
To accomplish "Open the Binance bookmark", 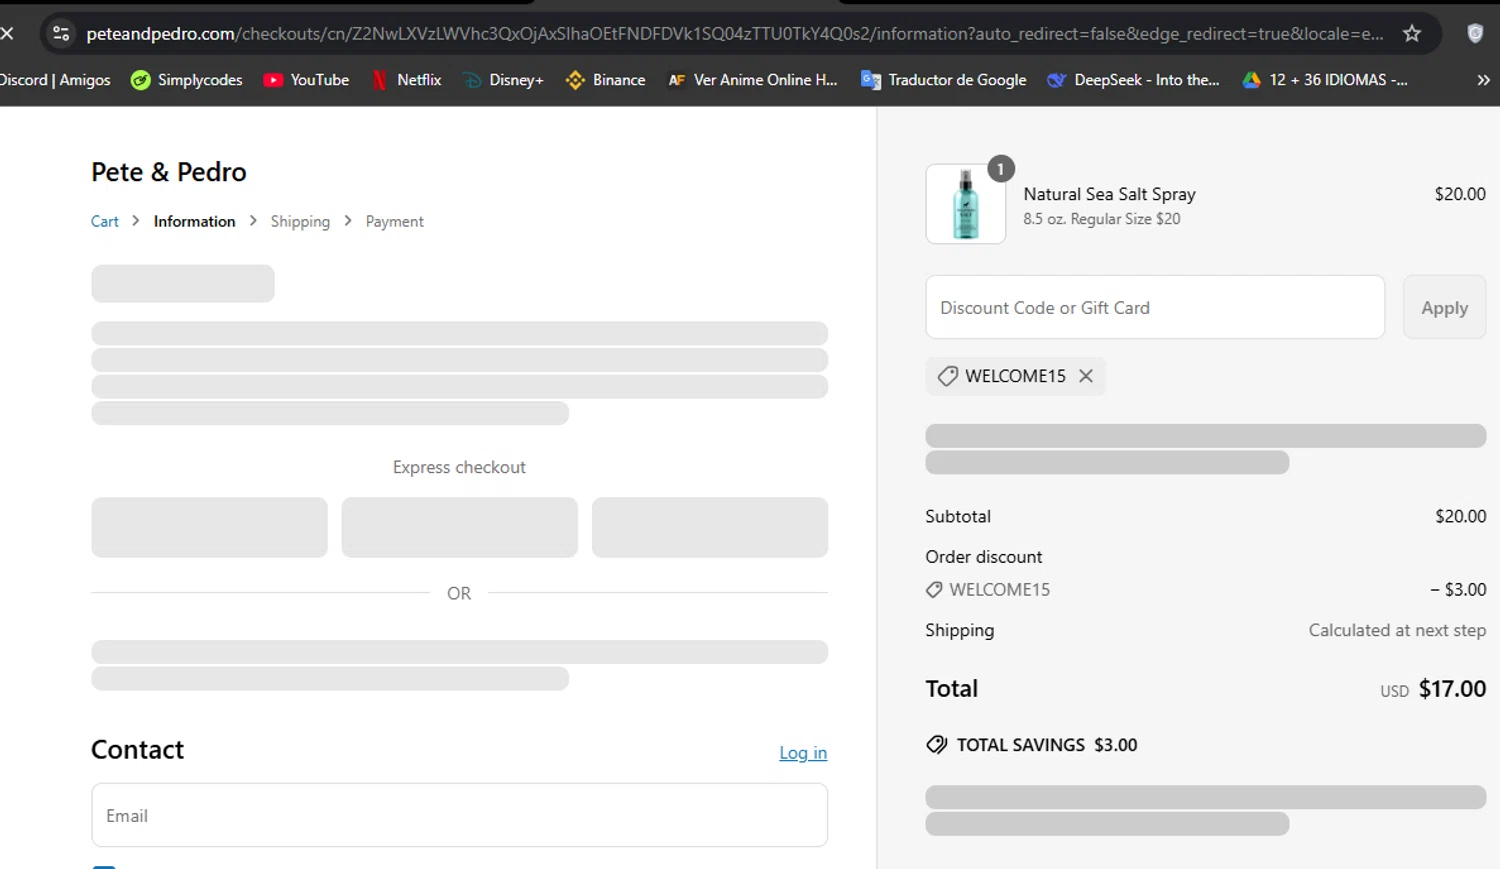I will [x=605, y=80].
